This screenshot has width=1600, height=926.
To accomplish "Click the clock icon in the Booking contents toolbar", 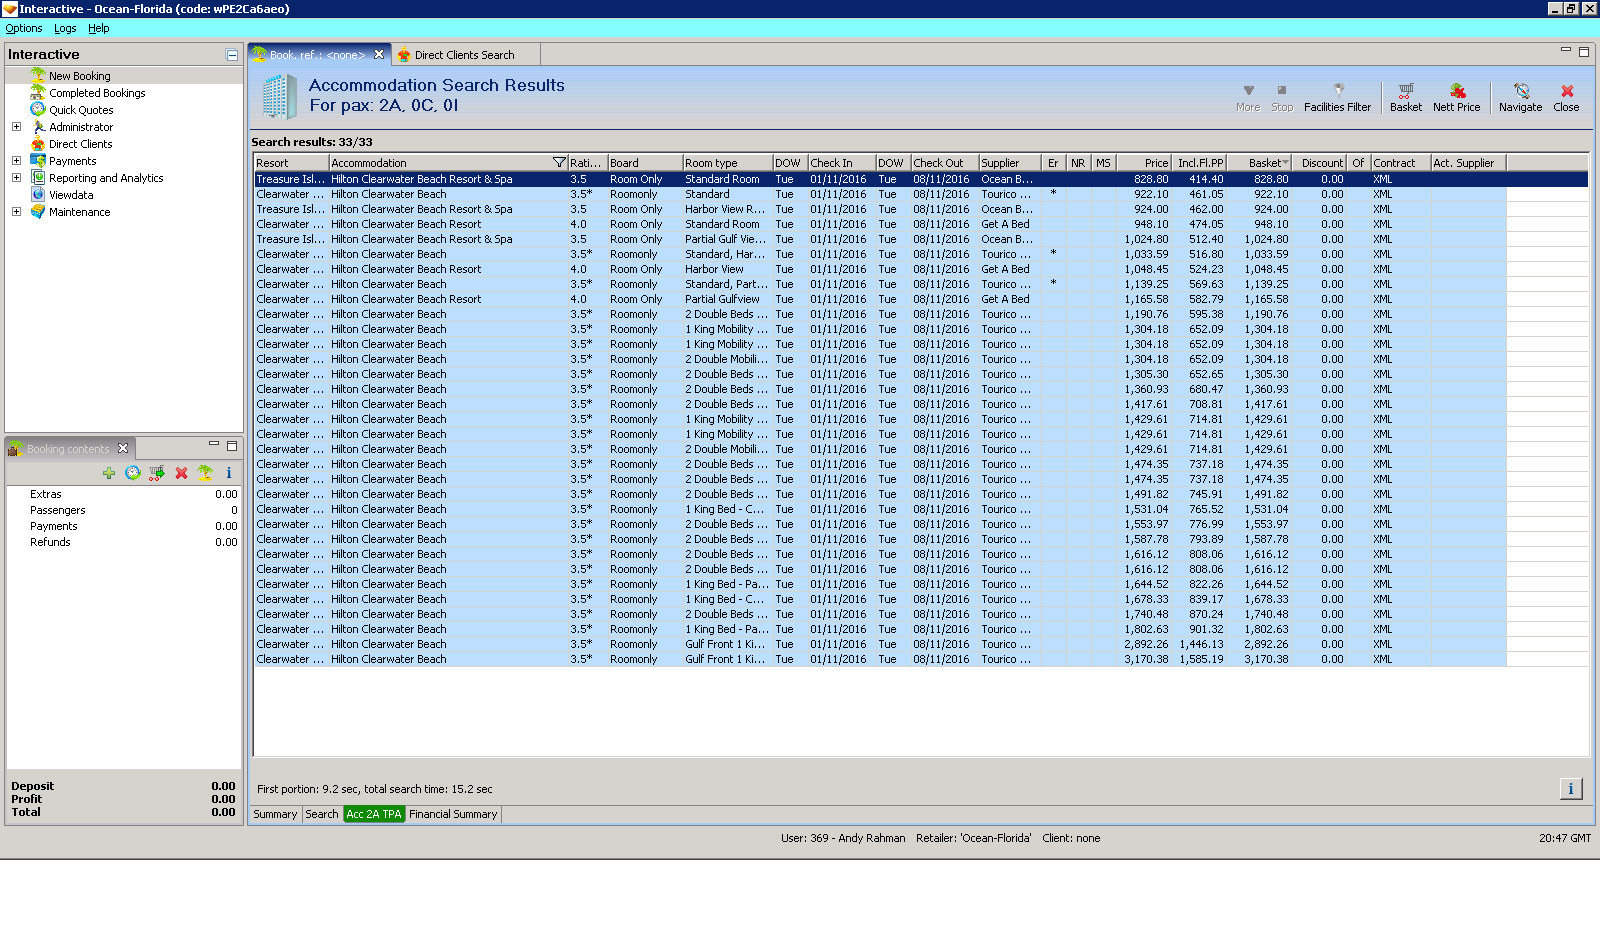I will (133, 473).
